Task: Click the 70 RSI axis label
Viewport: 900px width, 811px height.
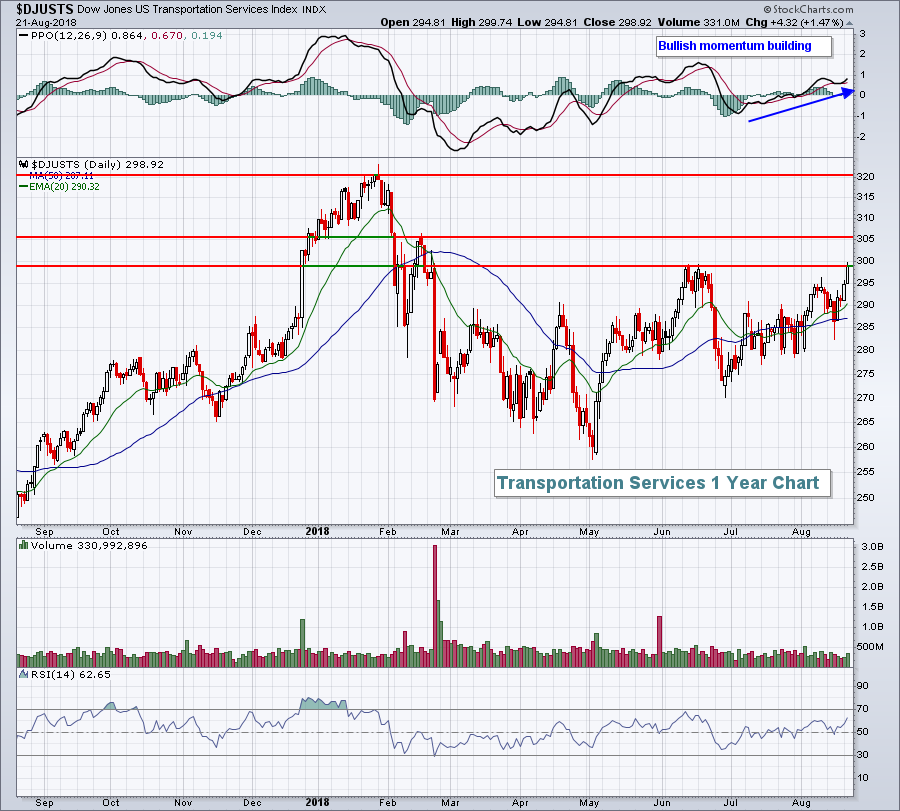Action: 862,709
